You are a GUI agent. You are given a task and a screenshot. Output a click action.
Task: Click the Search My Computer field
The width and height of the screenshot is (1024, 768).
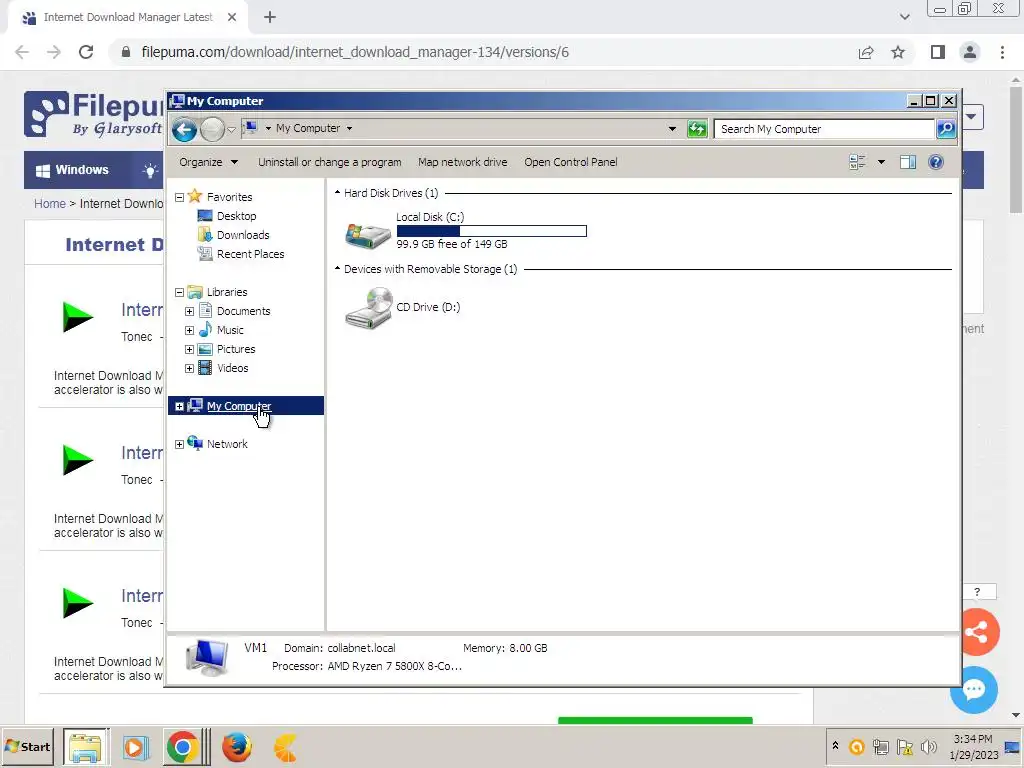coord(824,129)
